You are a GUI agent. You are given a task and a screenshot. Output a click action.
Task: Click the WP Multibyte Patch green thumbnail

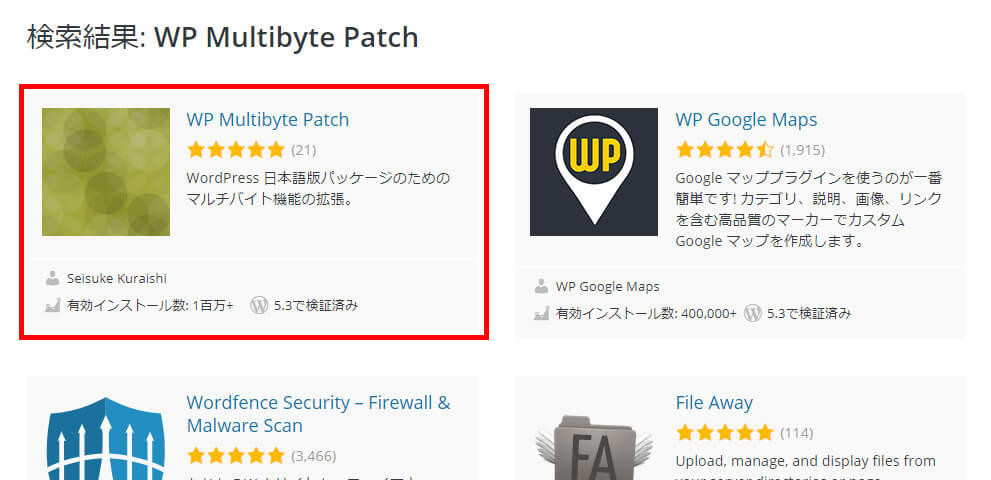[x=106, y=172]
